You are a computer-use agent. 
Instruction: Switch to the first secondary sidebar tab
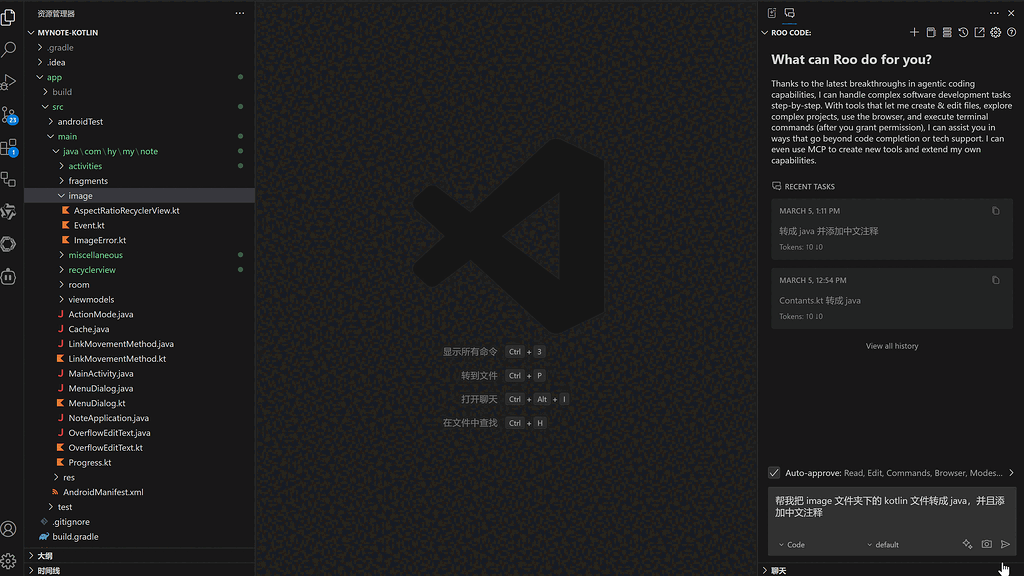coord(772,13)
